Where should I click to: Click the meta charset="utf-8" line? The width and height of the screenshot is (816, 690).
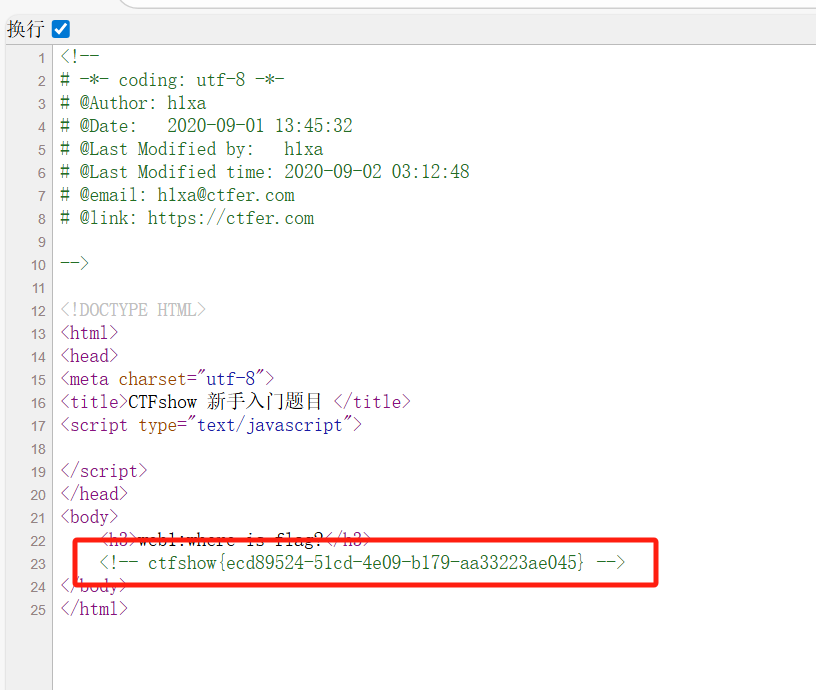tap(168, 379)
